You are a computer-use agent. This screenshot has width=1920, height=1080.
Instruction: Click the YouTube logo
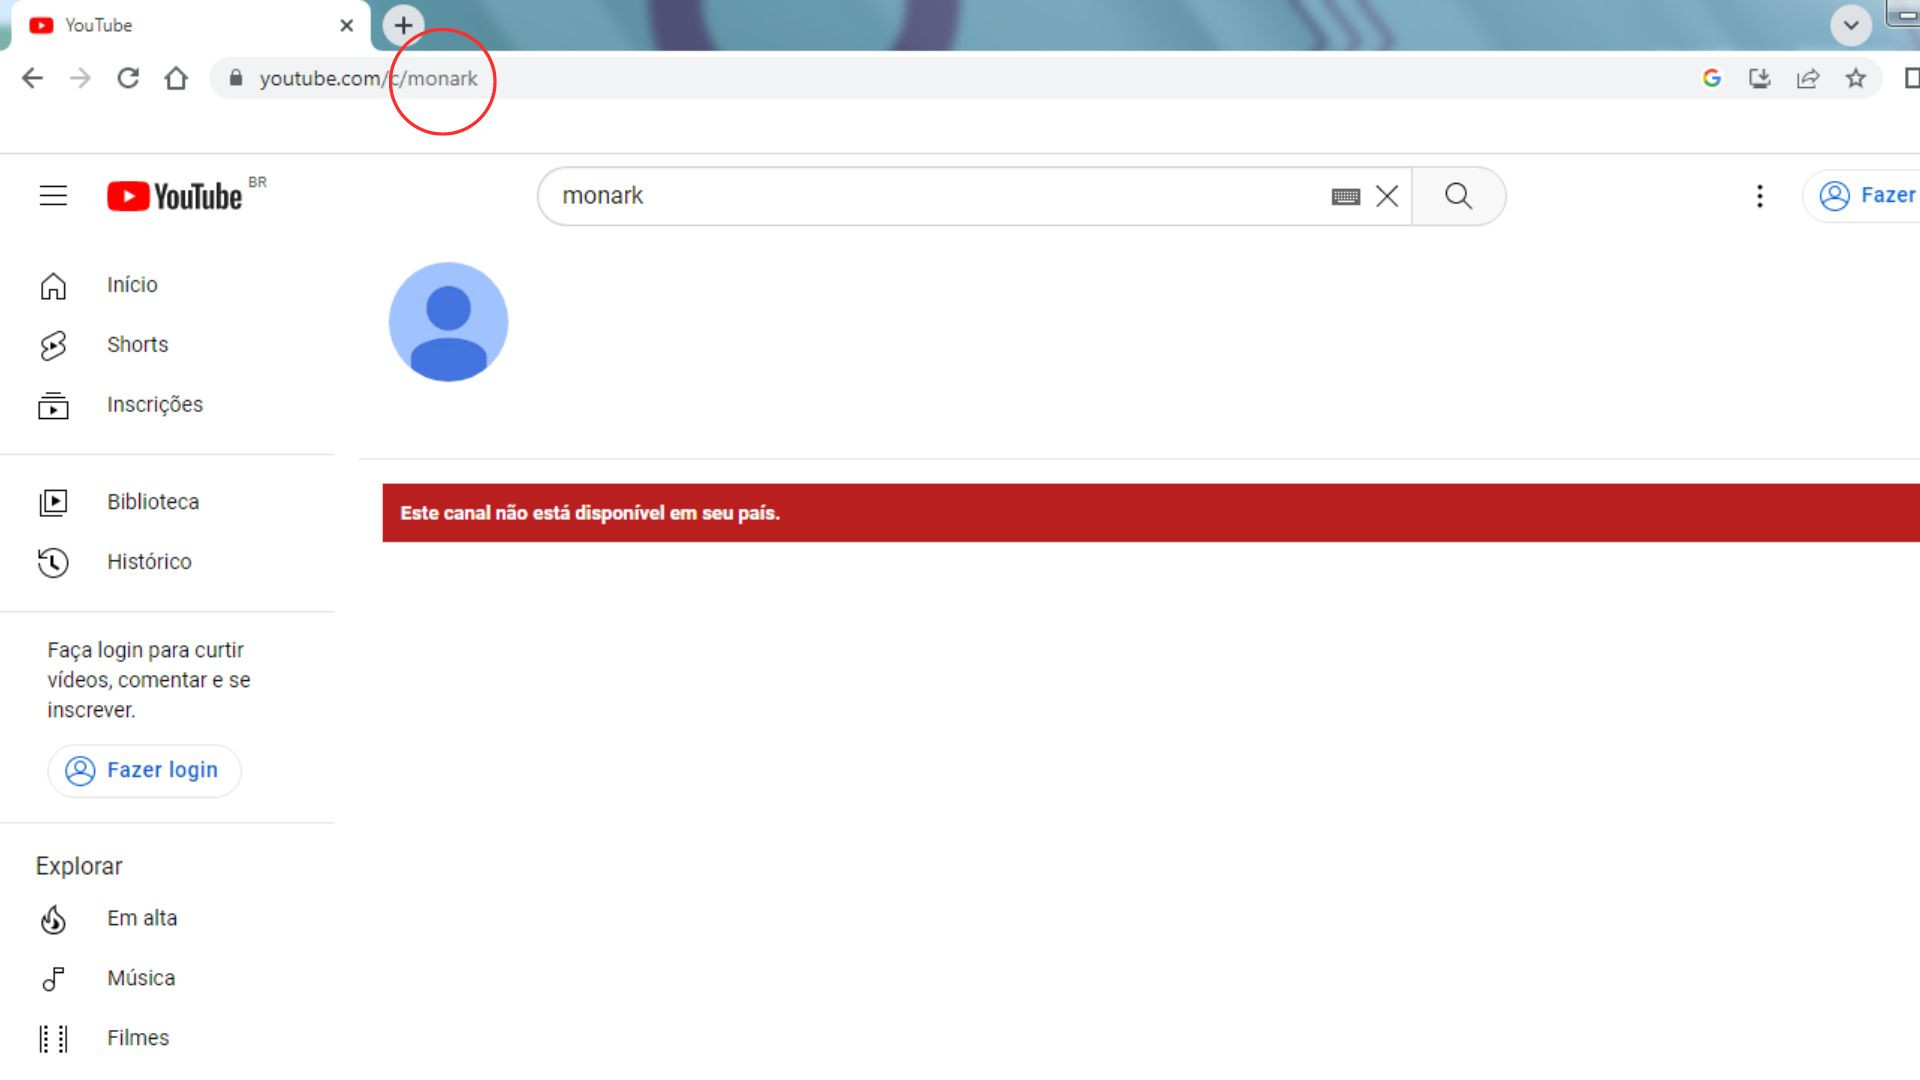[176, 196]
